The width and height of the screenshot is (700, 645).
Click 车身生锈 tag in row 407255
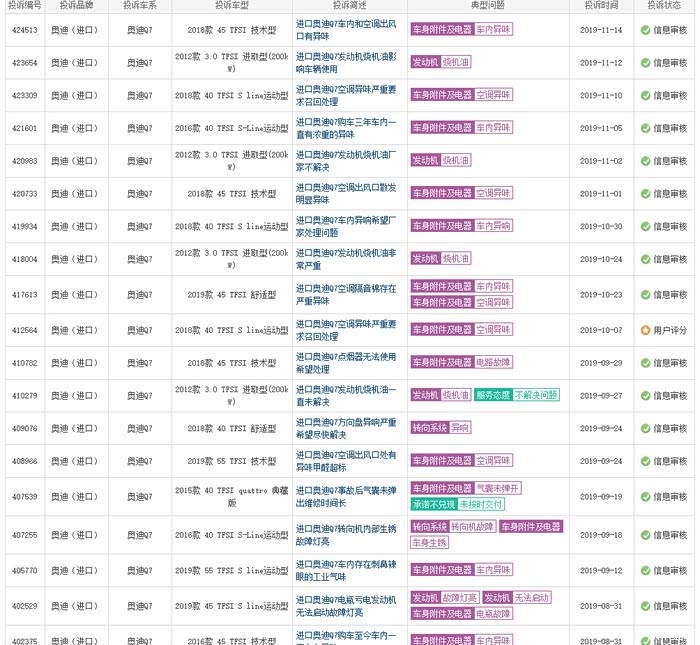(429, 542)
